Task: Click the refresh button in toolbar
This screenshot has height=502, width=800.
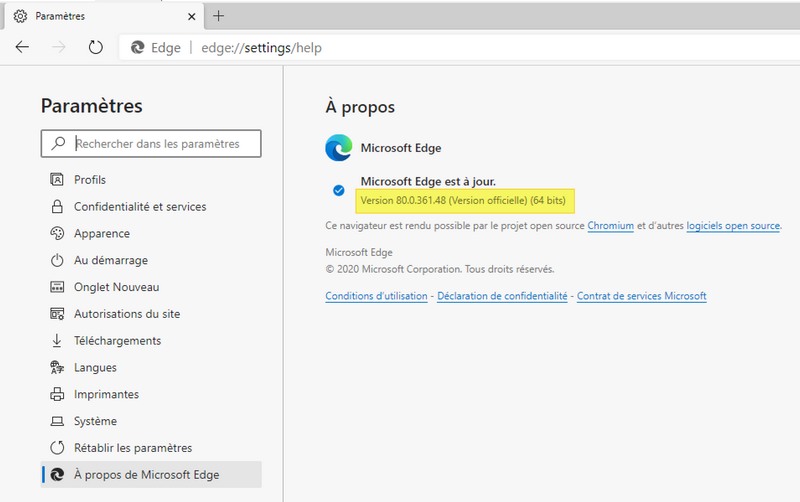Action: (96, 47)
